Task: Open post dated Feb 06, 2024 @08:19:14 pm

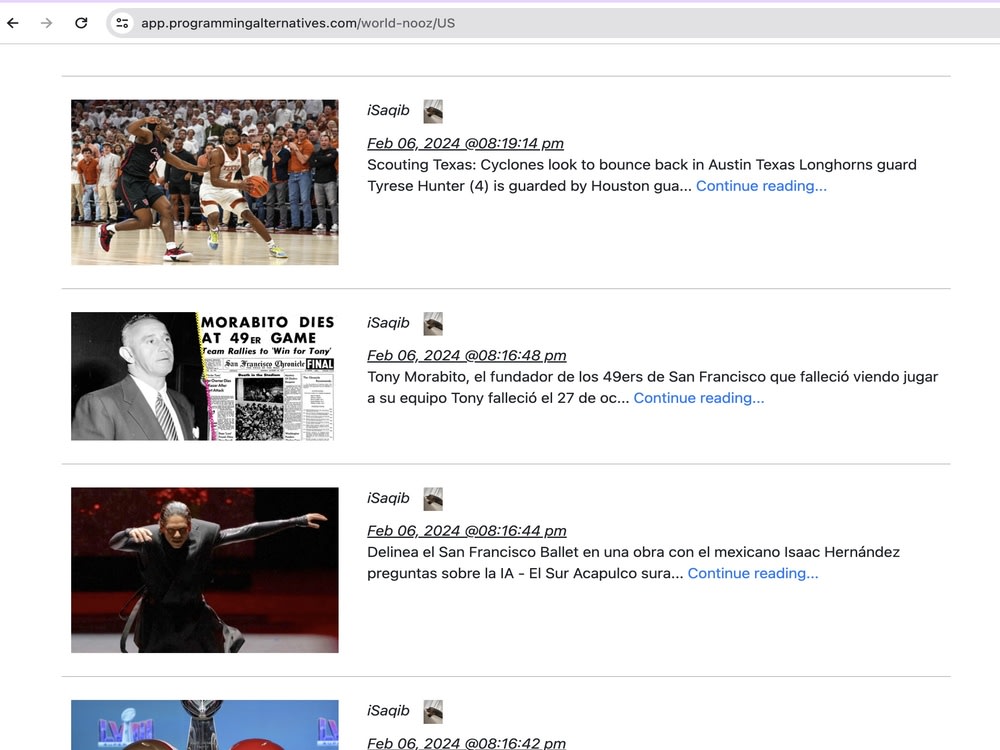Action: pos(466,143)
